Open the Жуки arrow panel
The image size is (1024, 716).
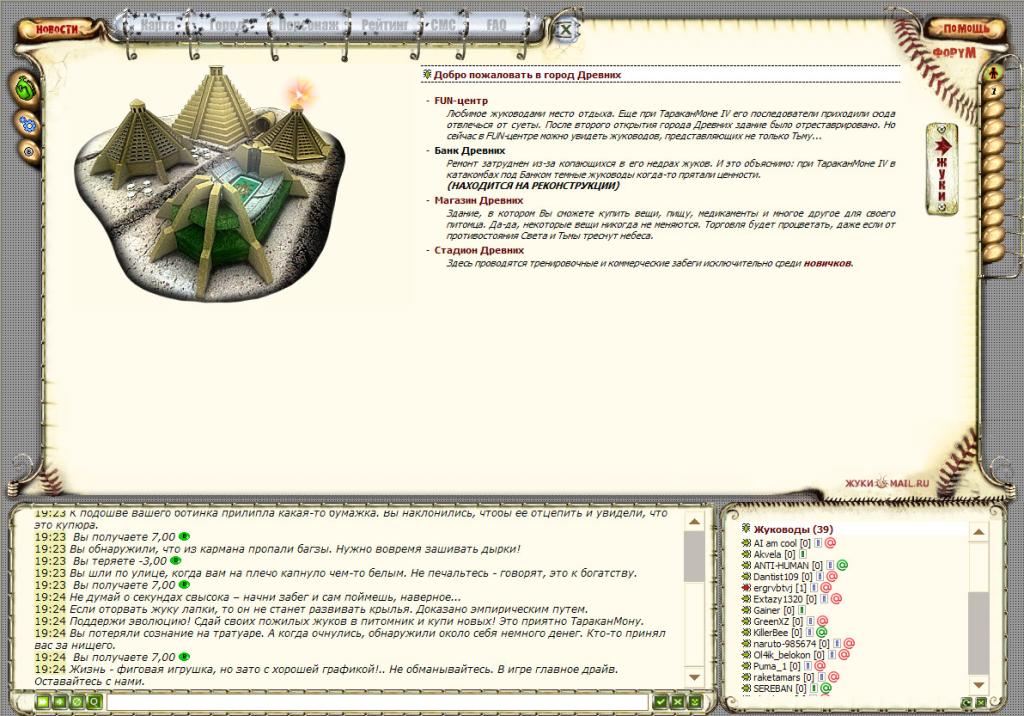tap(941, 168)
